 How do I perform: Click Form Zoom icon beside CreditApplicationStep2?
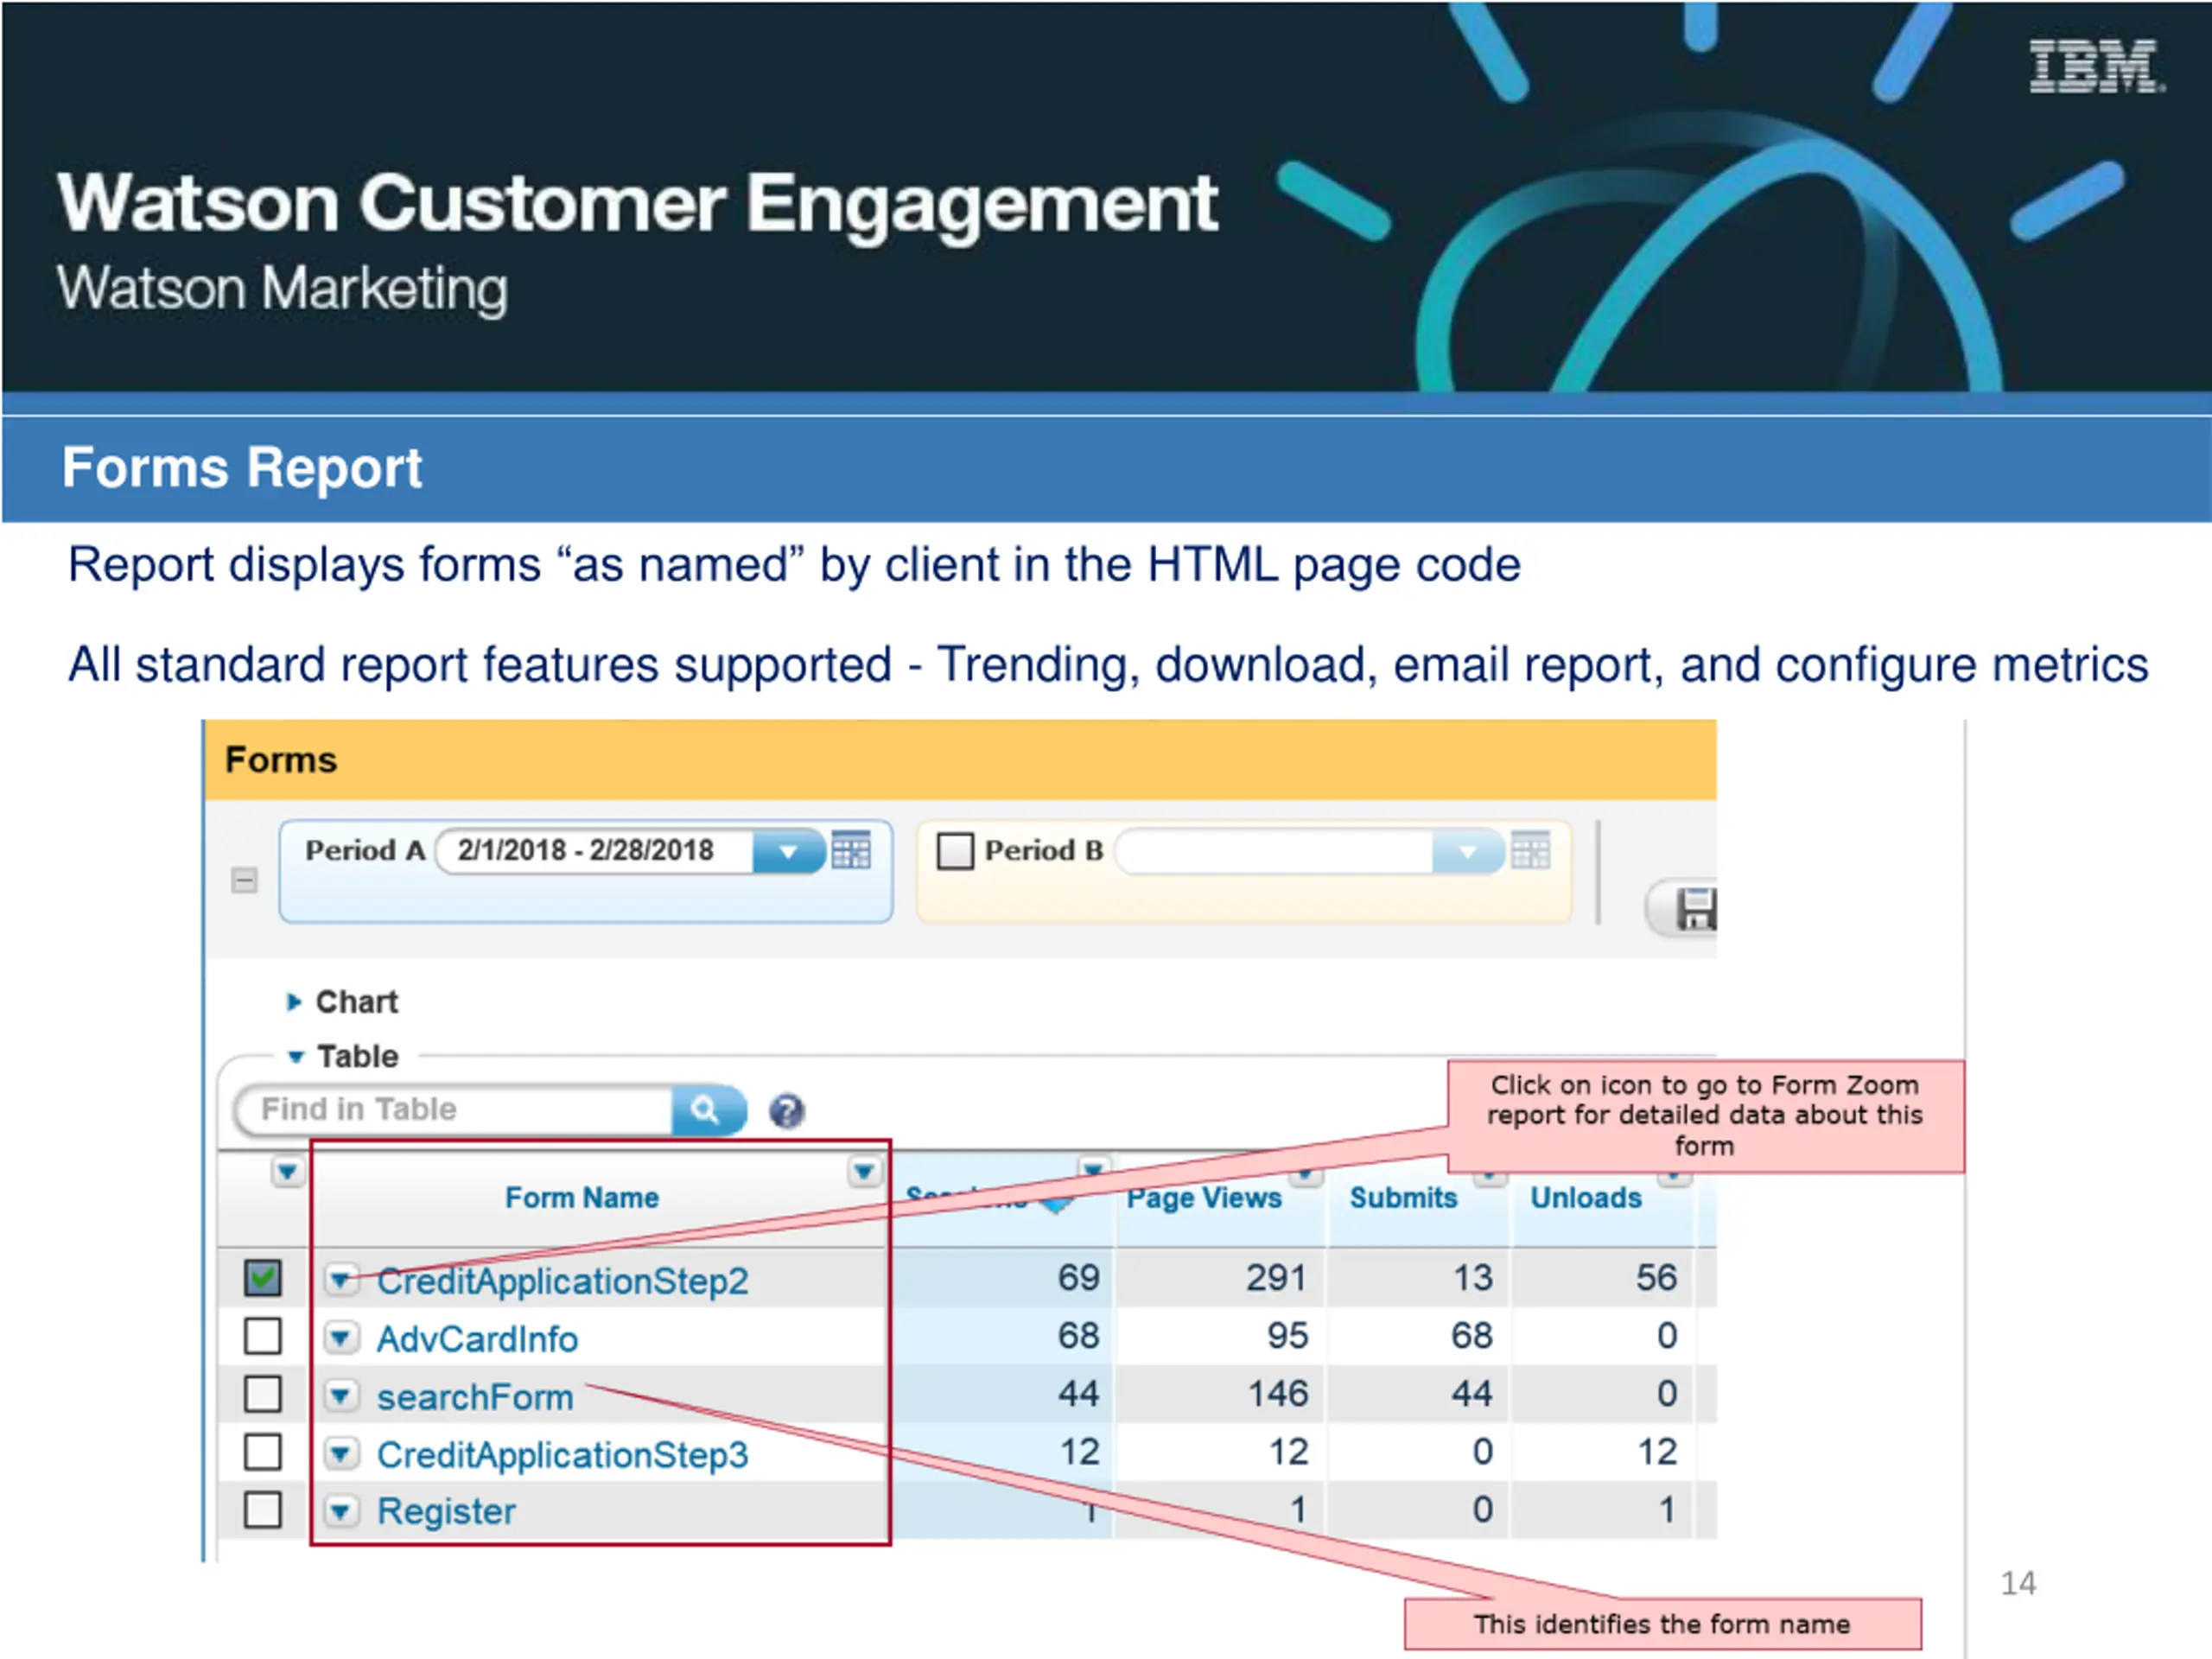pos(340,1279)
